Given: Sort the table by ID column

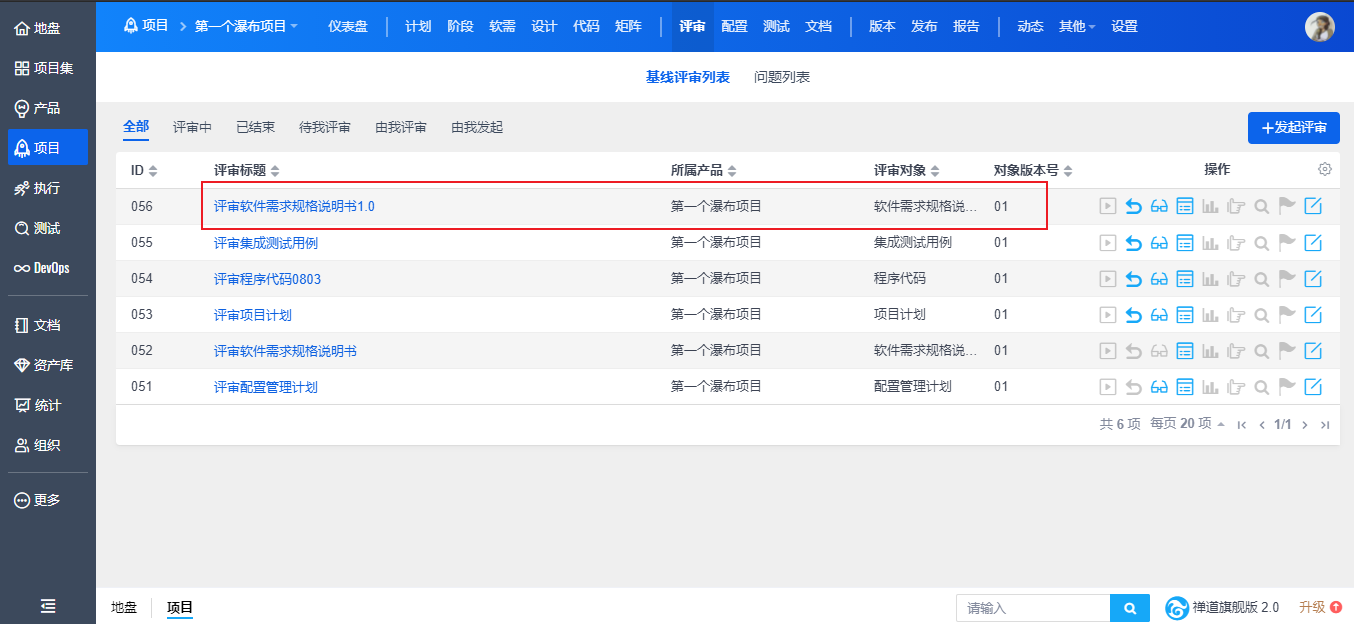Looking at the screenshot, I should coord(144,170).
